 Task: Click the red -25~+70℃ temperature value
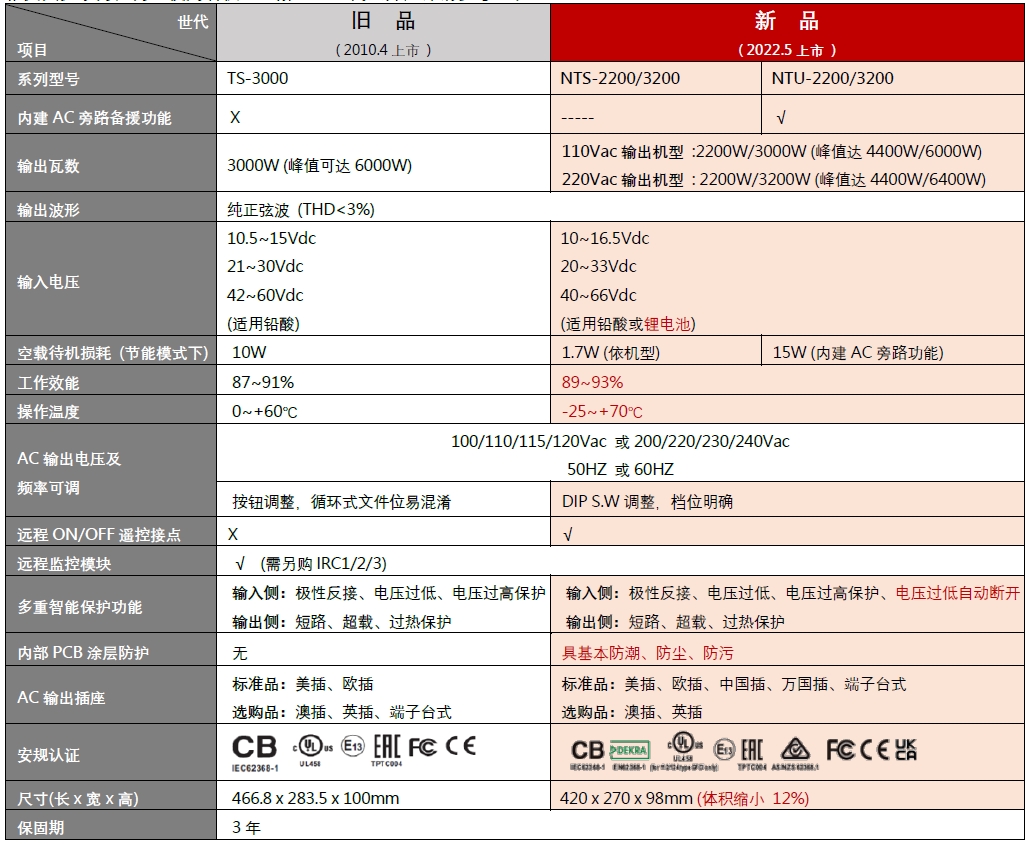pyautogui.click(x=602, y=411)
